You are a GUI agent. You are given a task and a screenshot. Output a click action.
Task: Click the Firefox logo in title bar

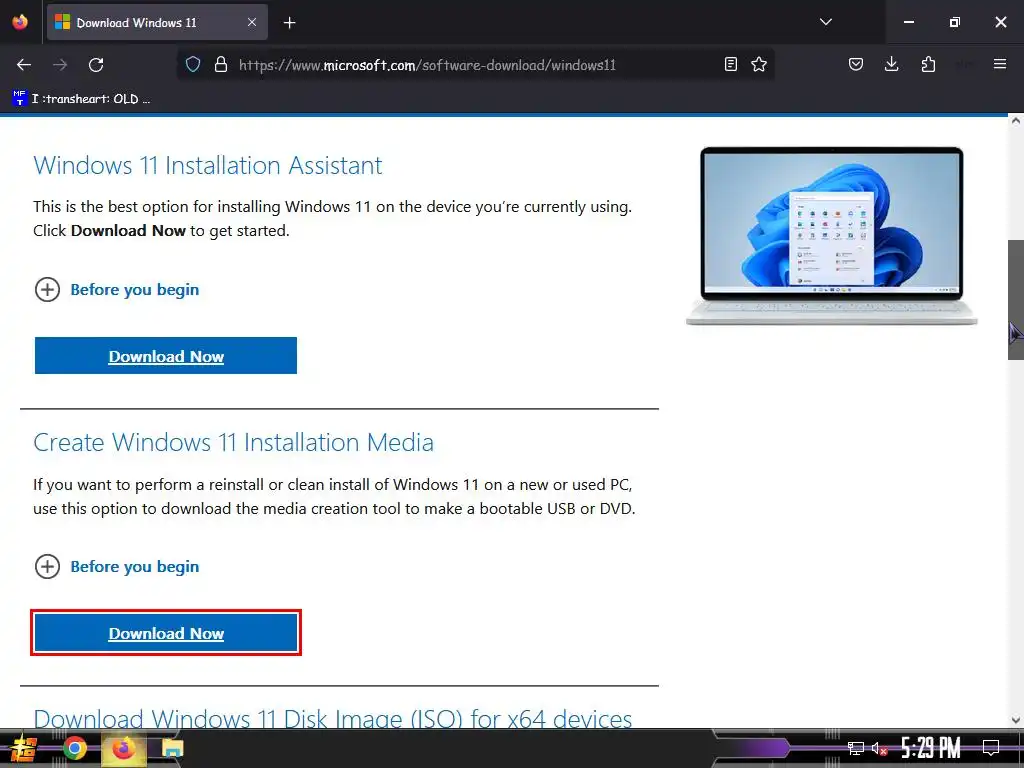20,22
